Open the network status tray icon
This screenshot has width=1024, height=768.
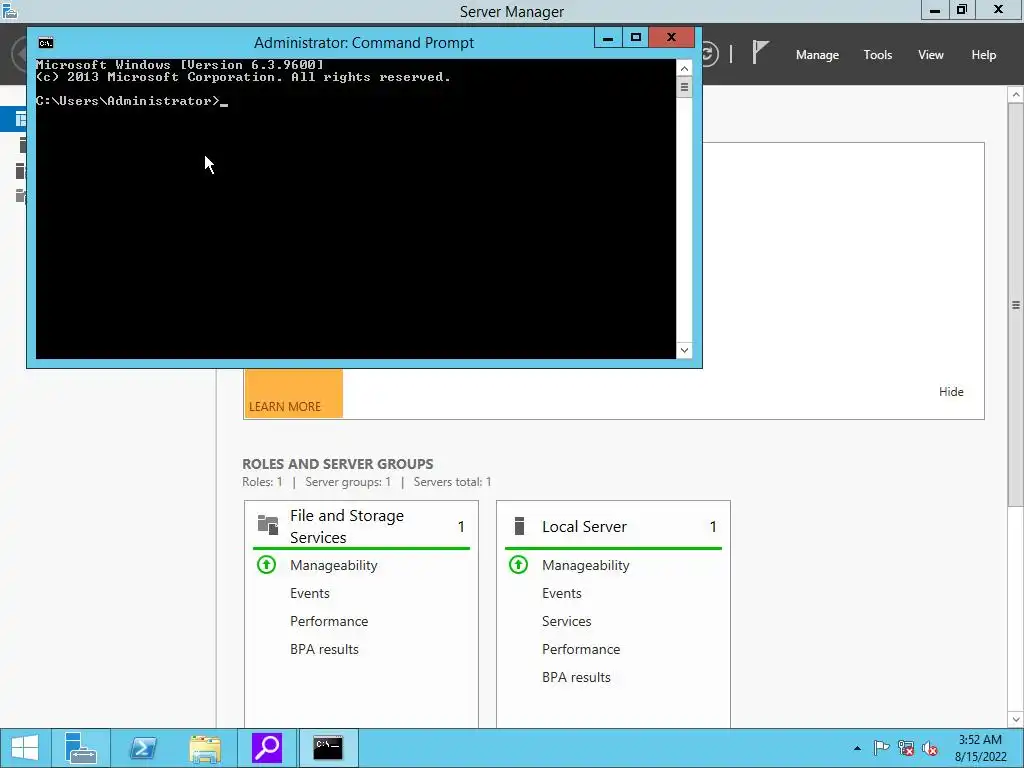906,748
